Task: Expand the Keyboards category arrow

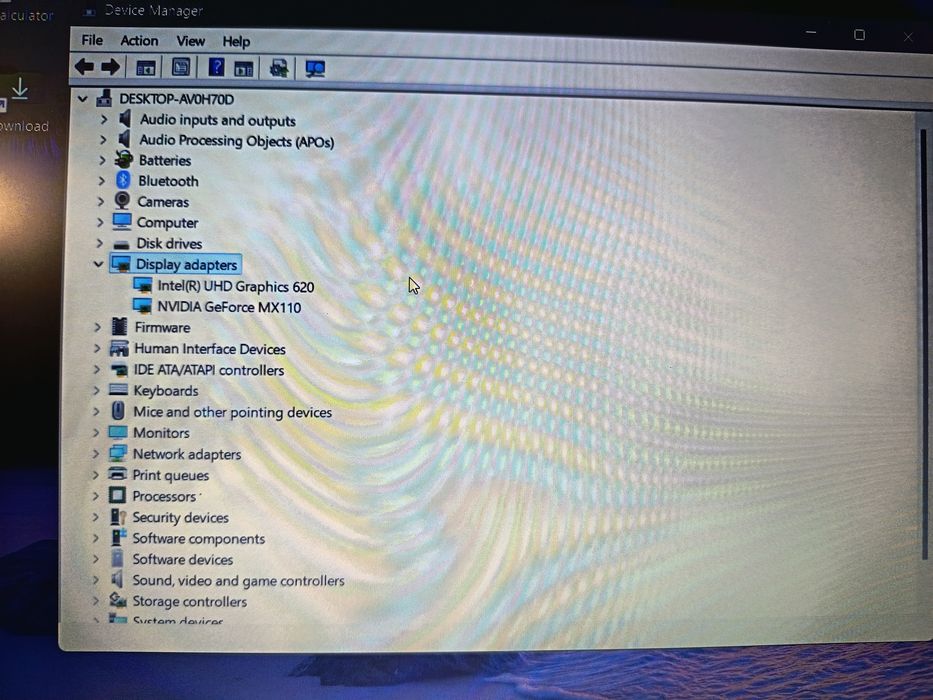Action: [96, 390]
